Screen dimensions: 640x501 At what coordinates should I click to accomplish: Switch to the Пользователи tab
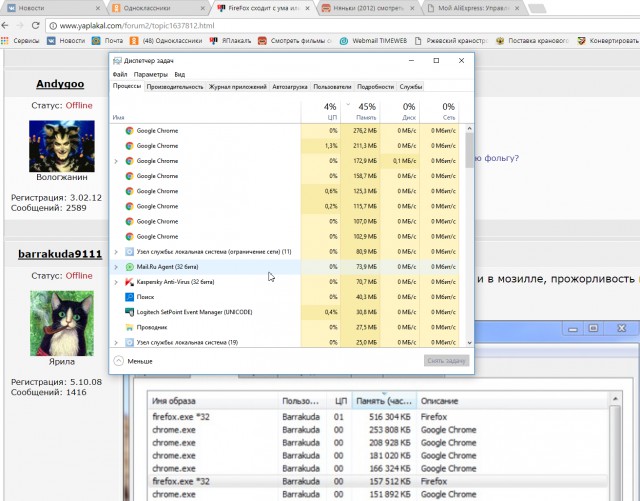(332, 87)
